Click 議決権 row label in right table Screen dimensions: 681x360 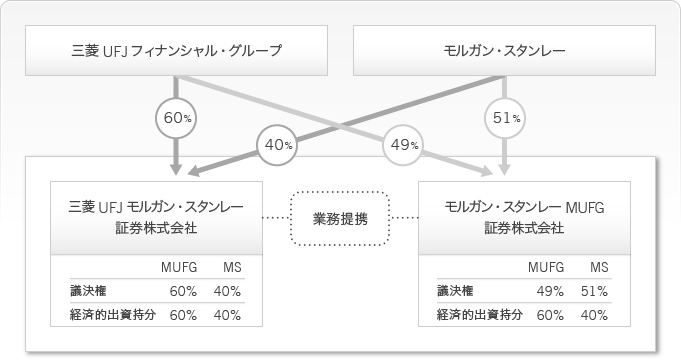(x=455, y=291)
